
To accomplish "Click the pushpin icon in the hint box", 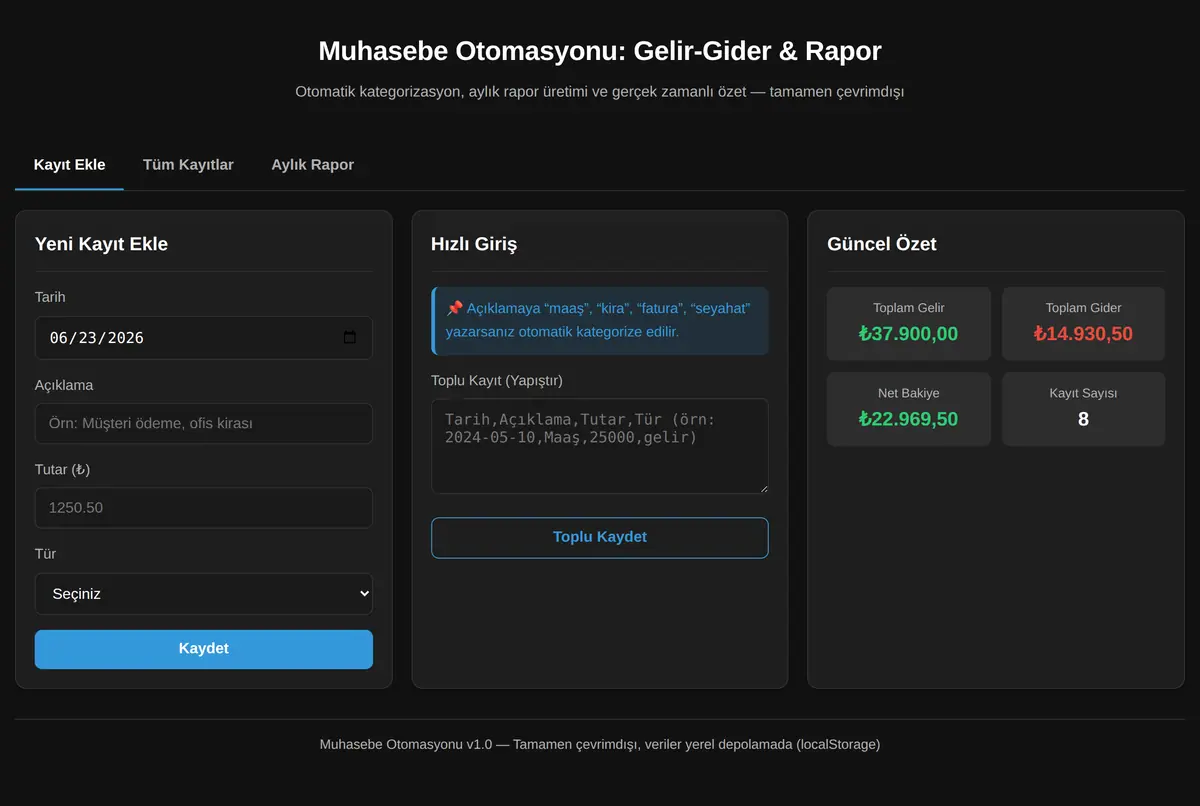I will point(454,307).
